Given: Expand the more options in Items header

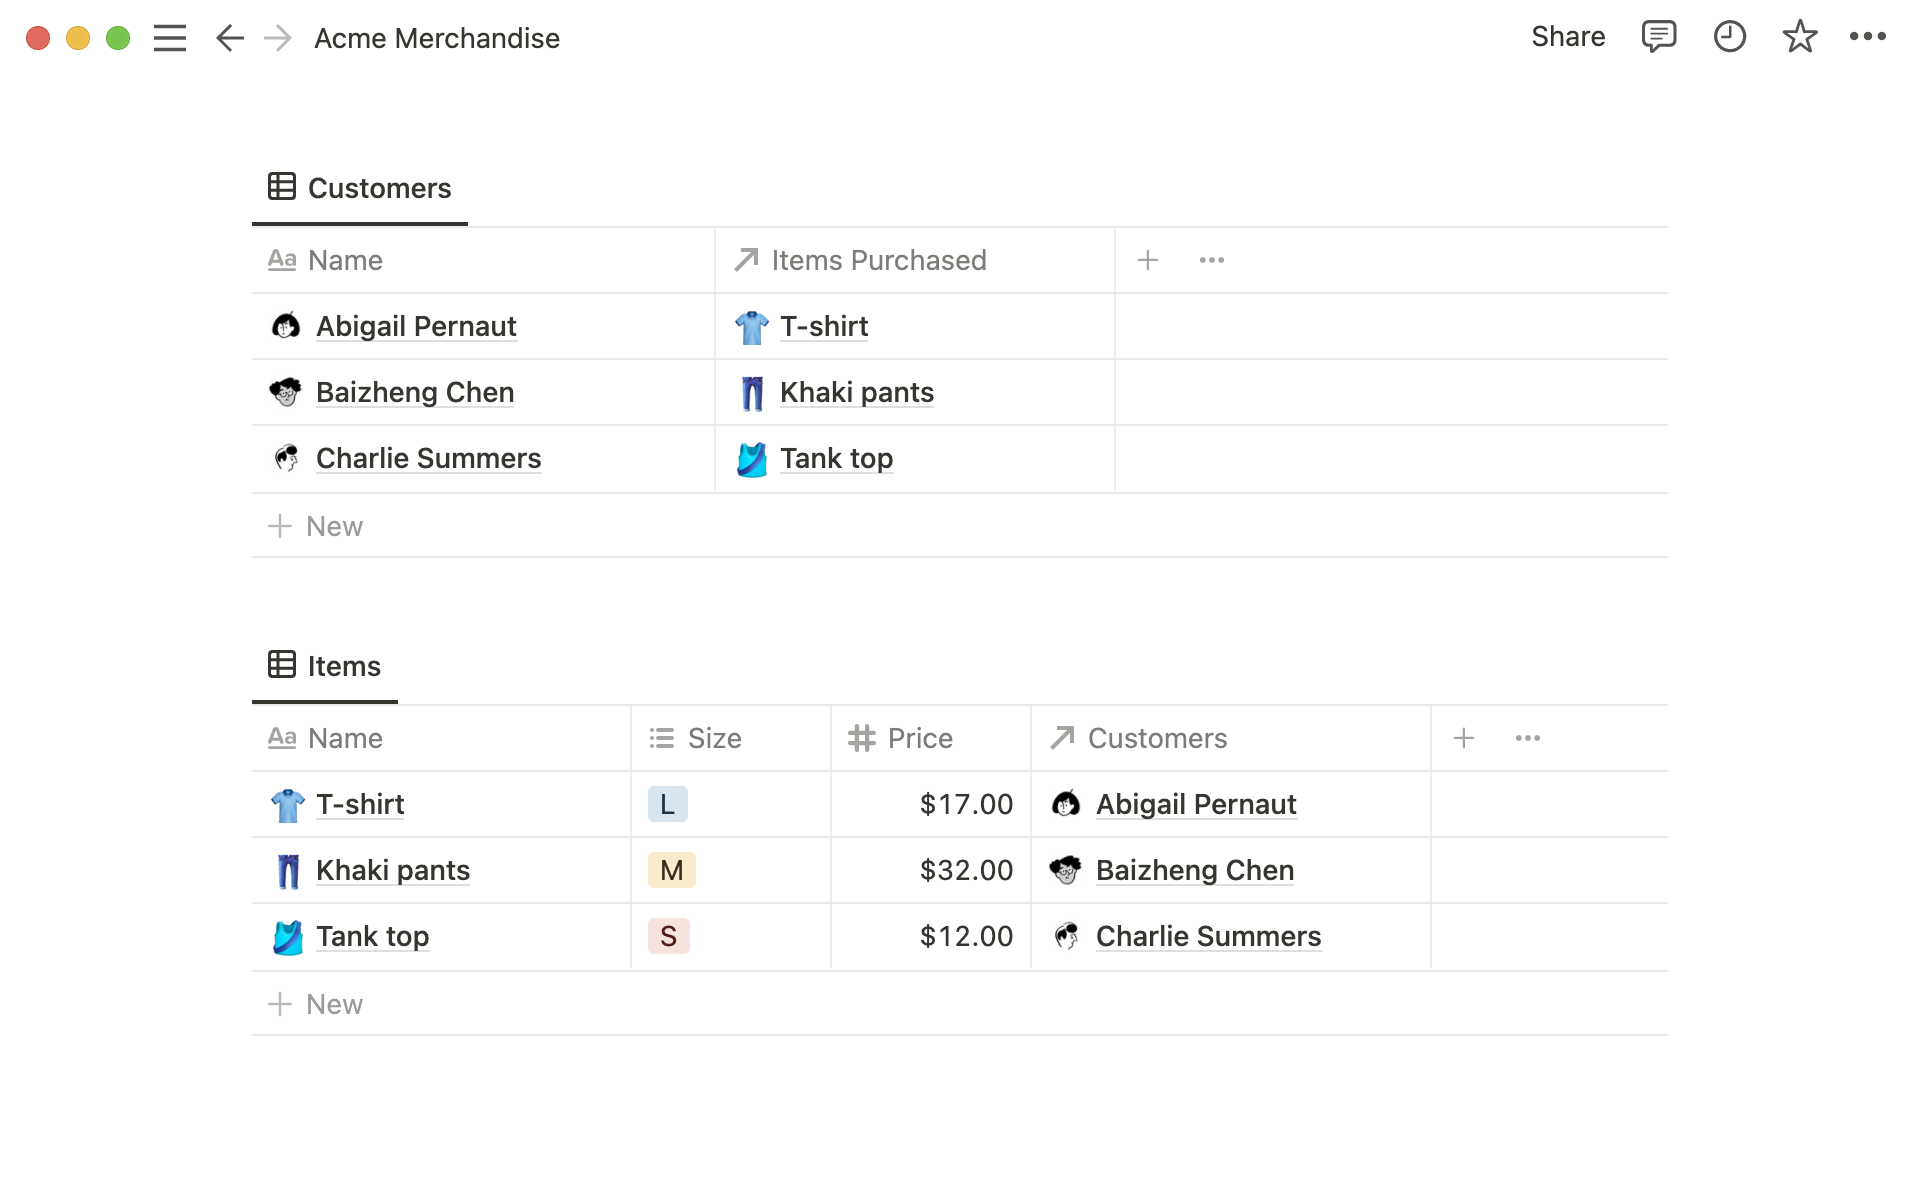Looking at the screenshot, I should point(1527,738).
